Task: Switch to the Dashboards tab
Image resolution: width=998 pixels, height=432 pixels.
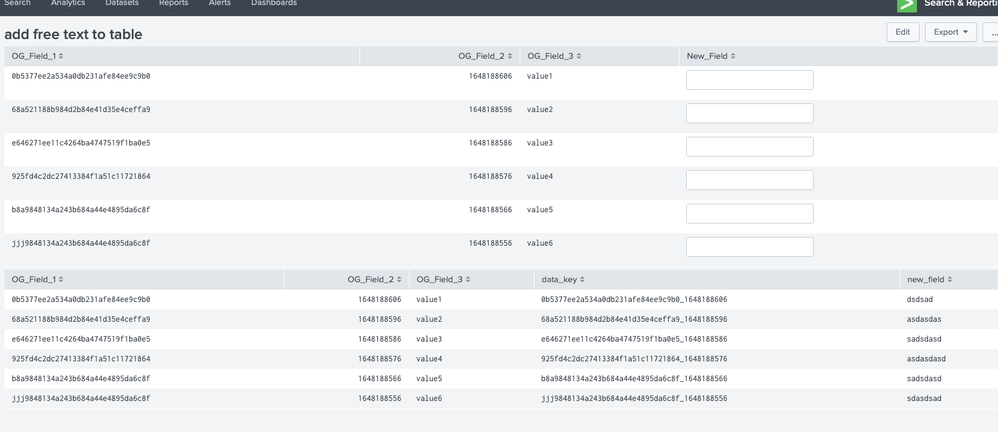Action: 273,4
